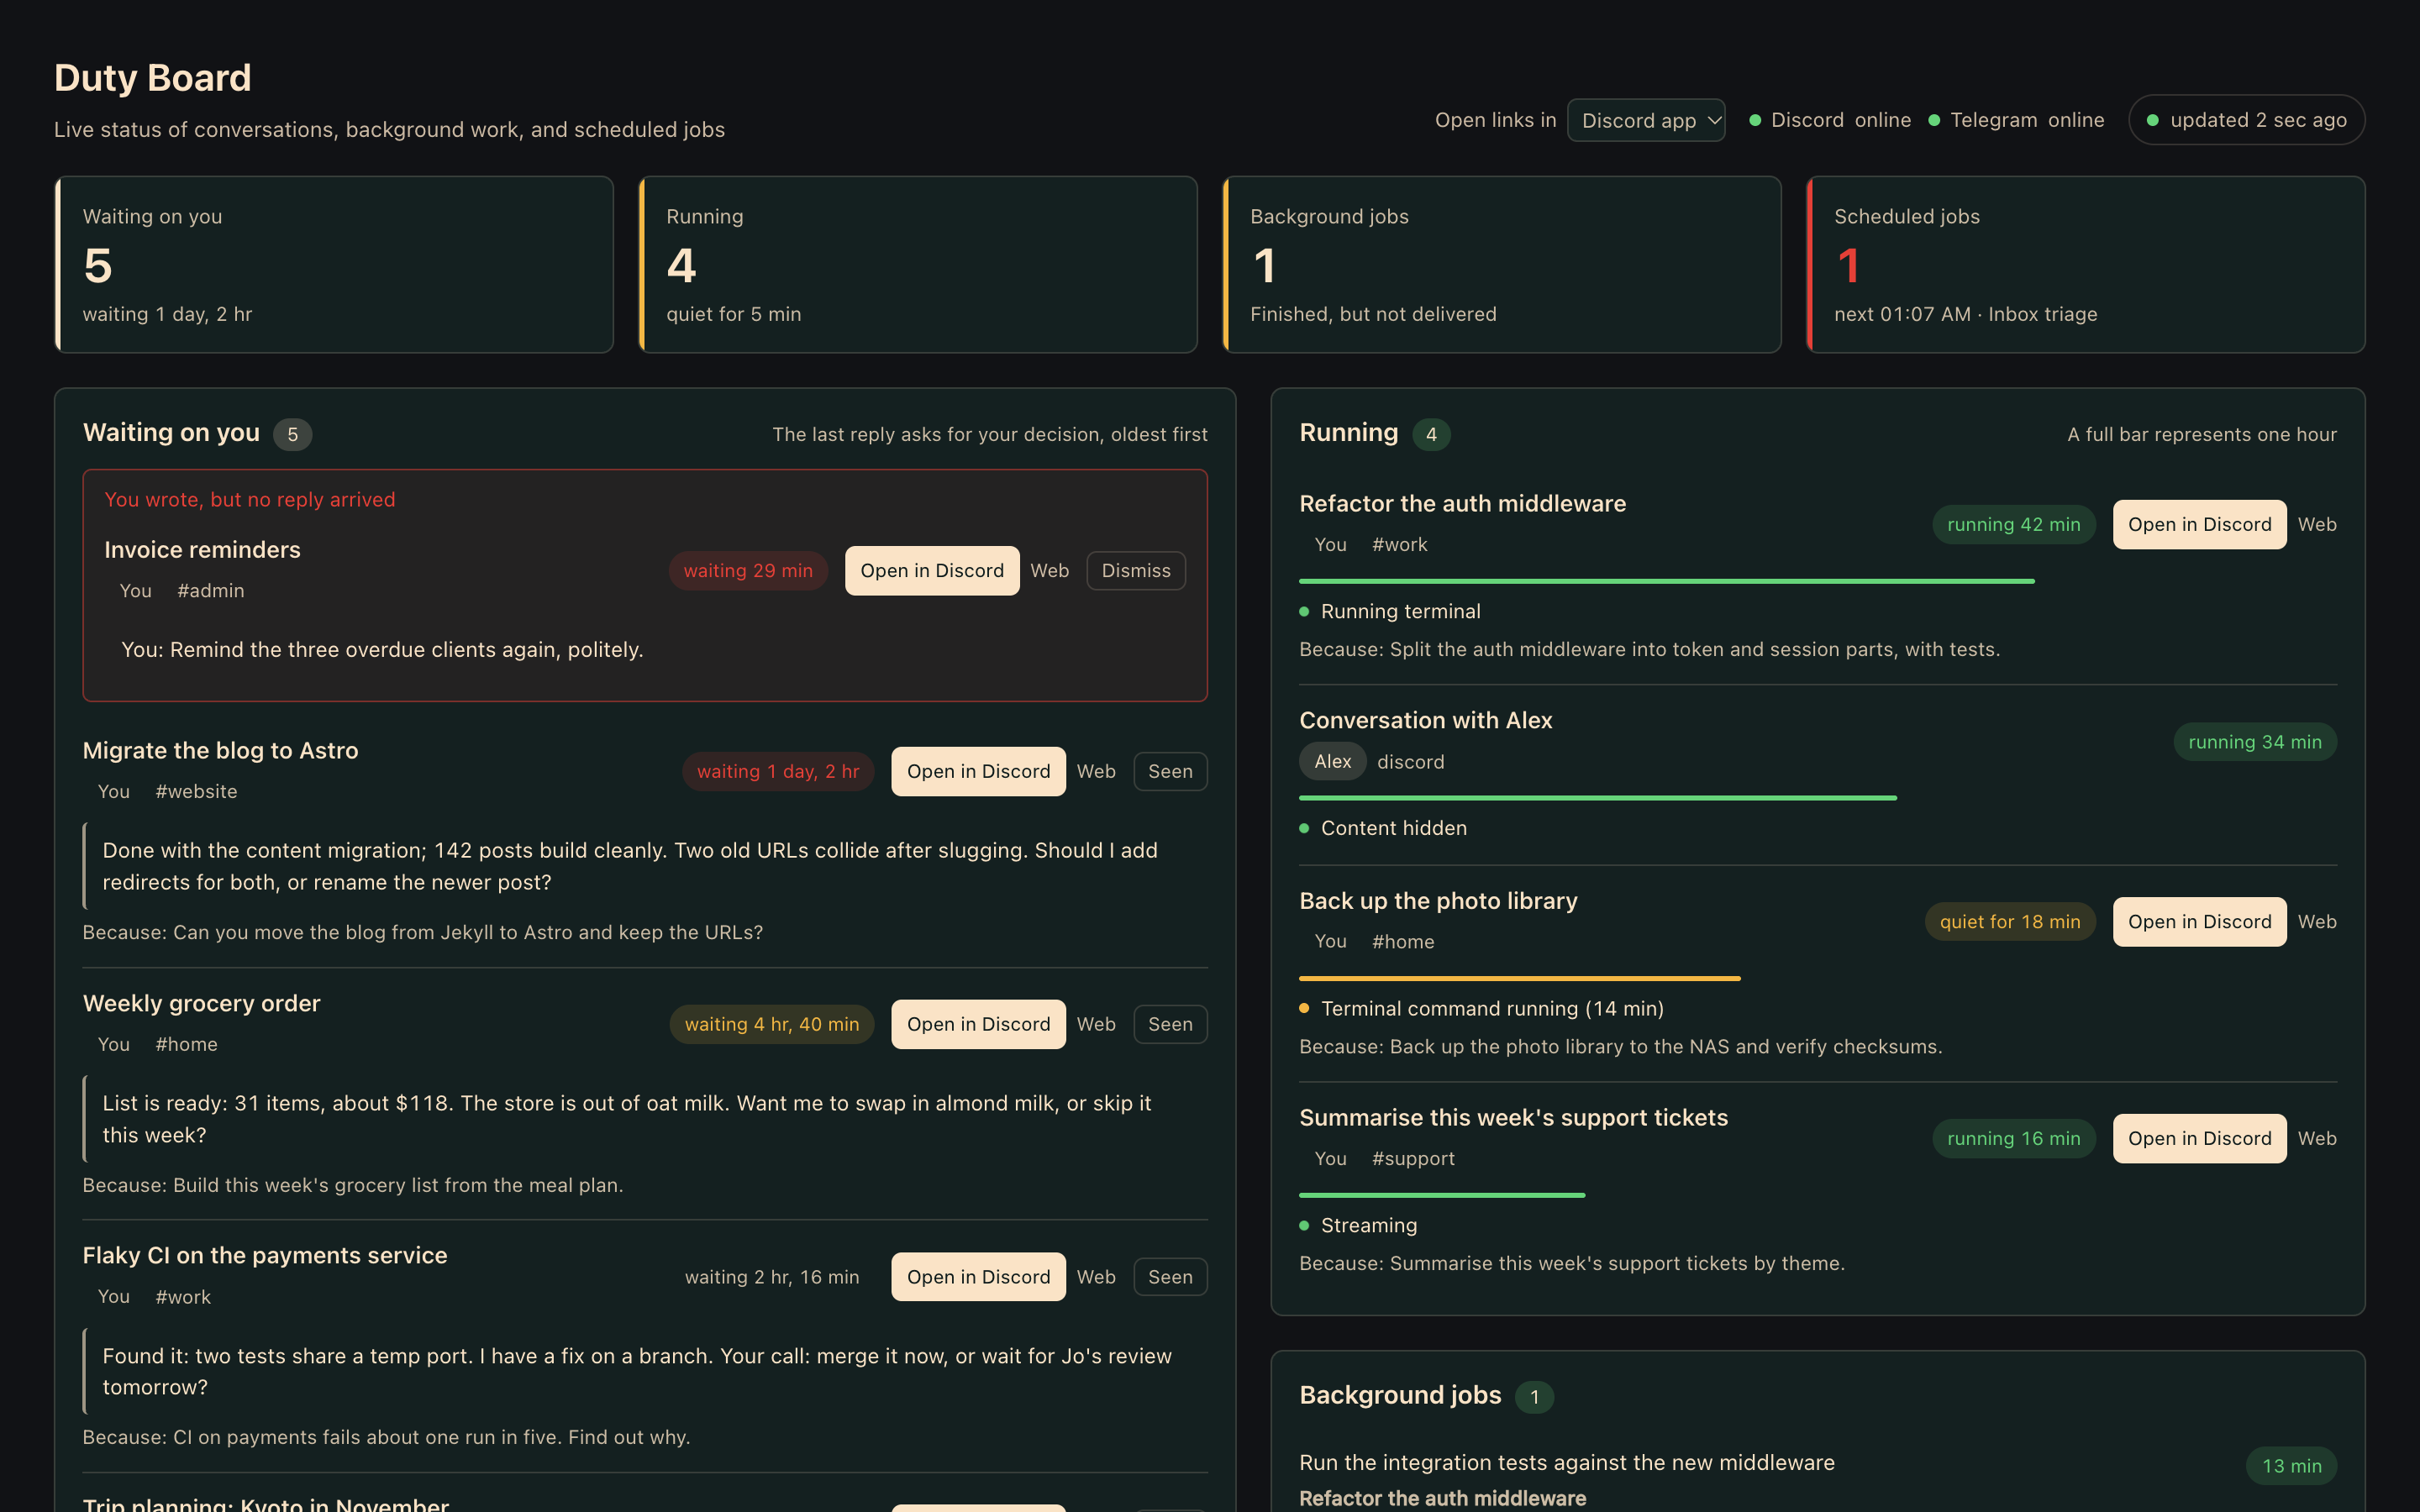The height and width of the screenshot is (1512, 2420).
Task: Click the 'updated 2 sec ago' status pill
Action: [x=2247, y=120]
